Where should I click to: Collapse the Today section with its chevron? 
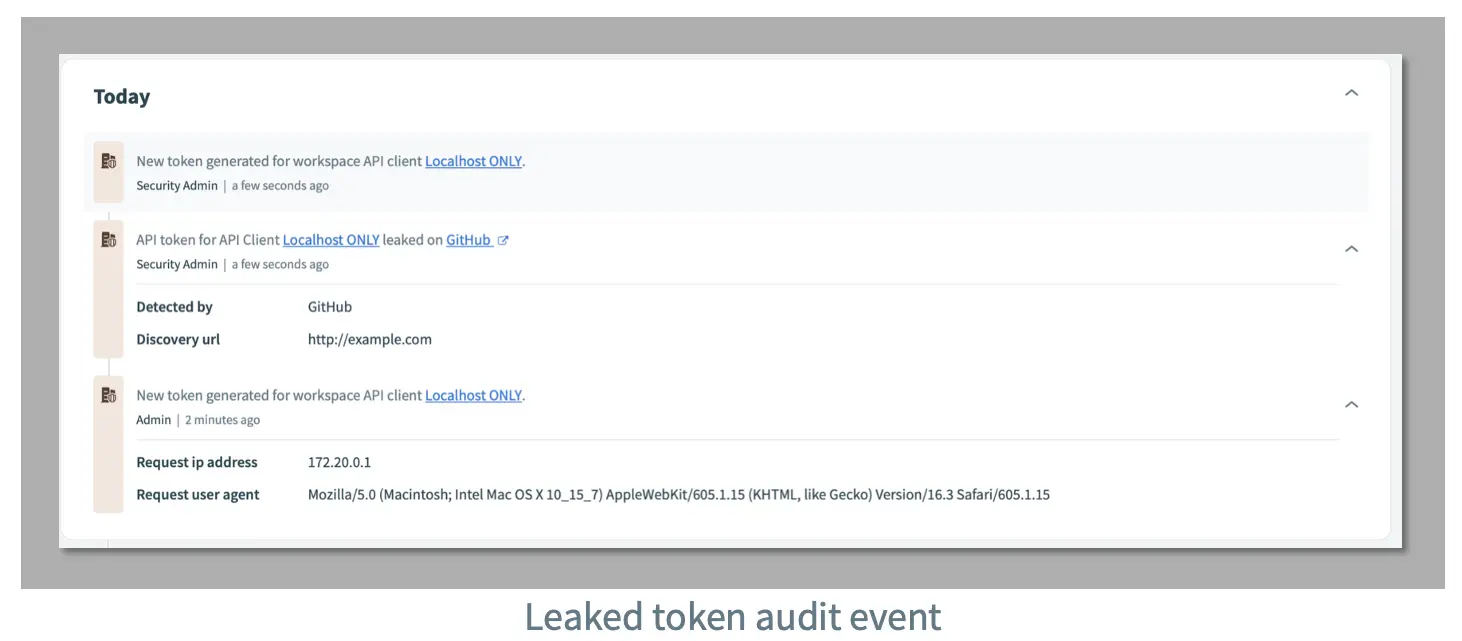coord(1351,93)
